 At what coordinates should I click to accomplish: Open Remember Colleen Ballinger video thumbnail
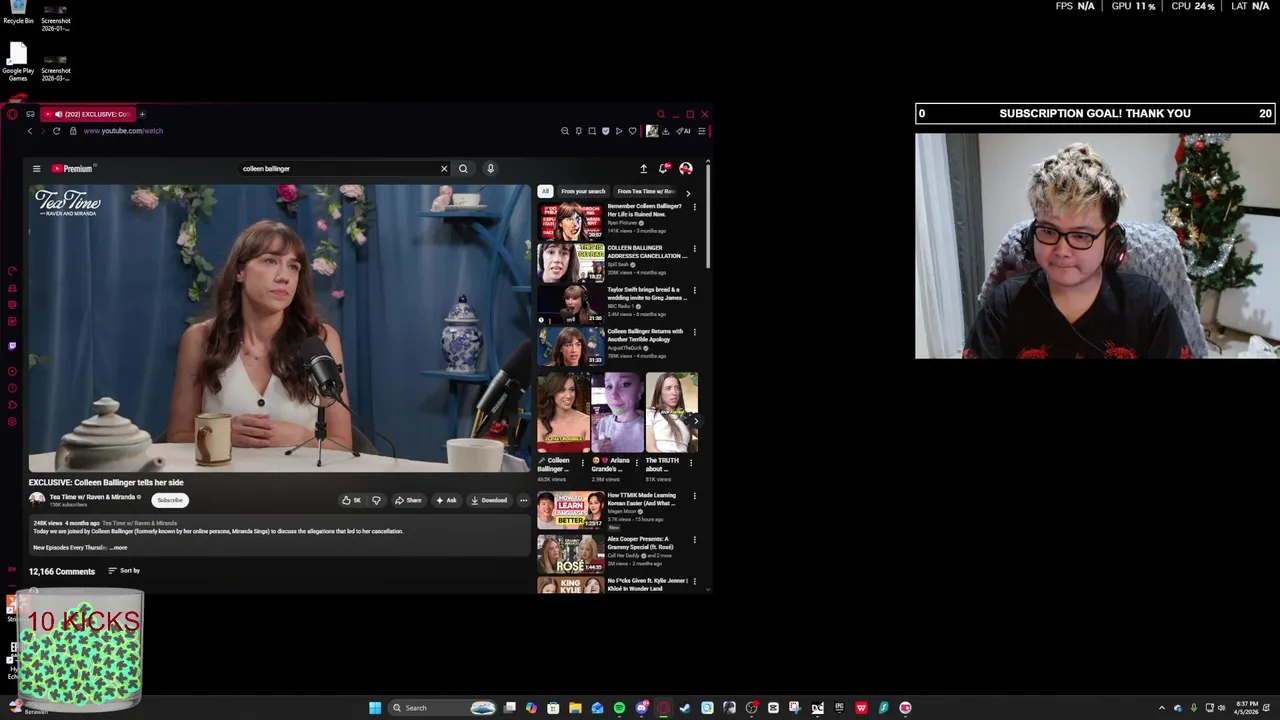point(571,221)
